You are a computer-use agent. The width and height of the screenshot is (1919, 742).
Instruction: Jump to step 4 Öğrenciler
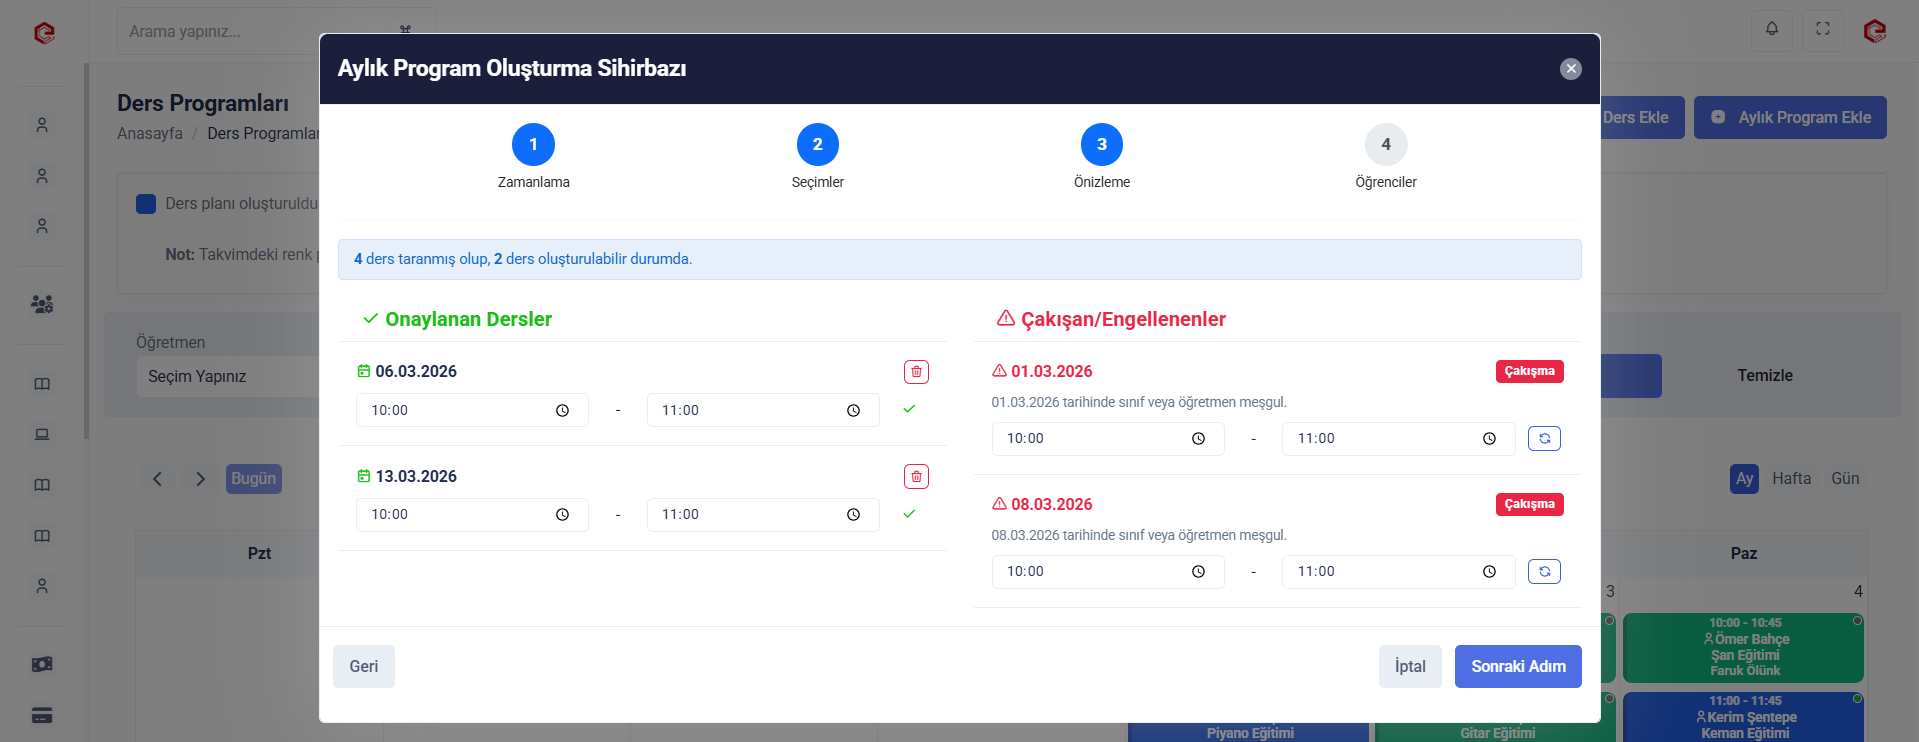pyautogui.click(x=1385, y=145)
